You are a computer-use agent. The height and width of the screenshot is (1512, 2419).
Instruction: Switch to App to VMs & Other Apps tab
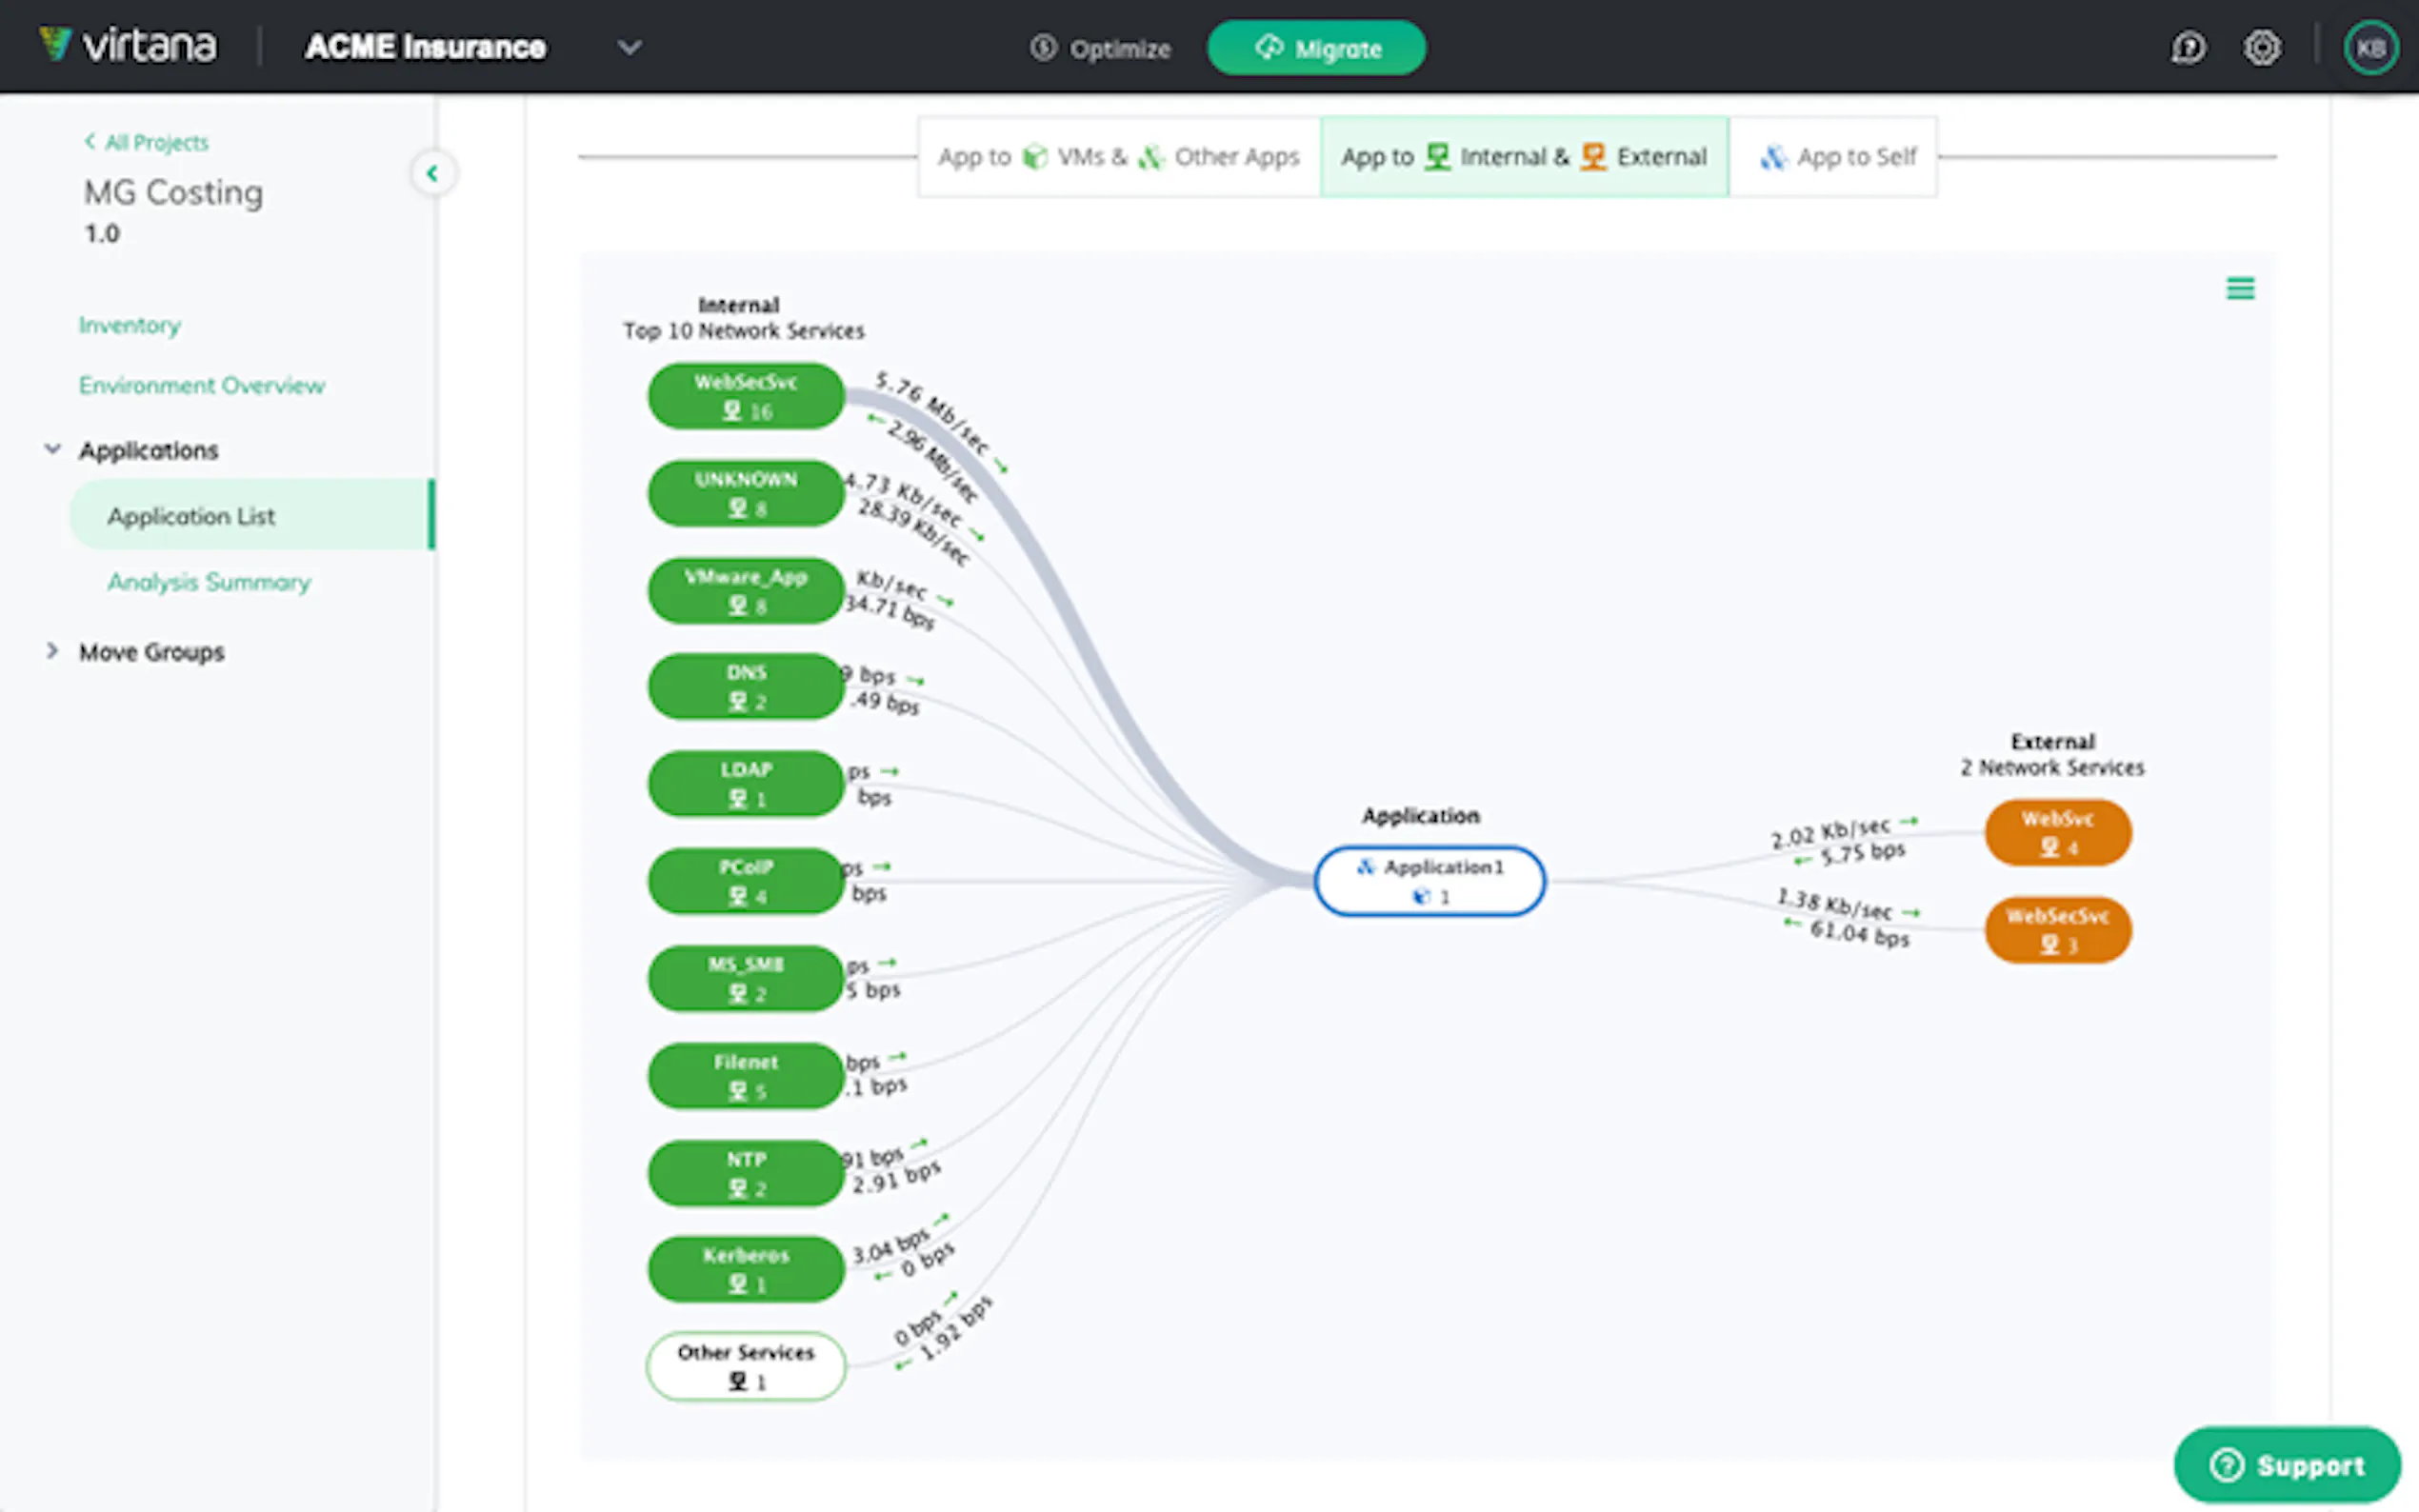(1118, 157)
